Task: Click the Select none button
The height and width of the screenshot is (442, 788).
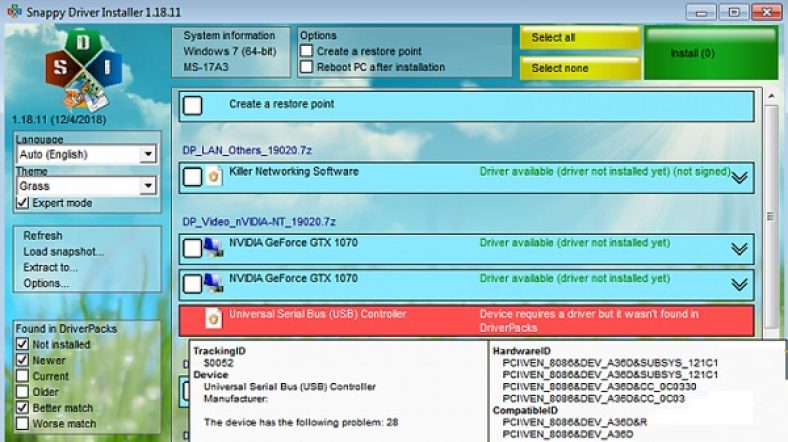Action: point(580,68)
